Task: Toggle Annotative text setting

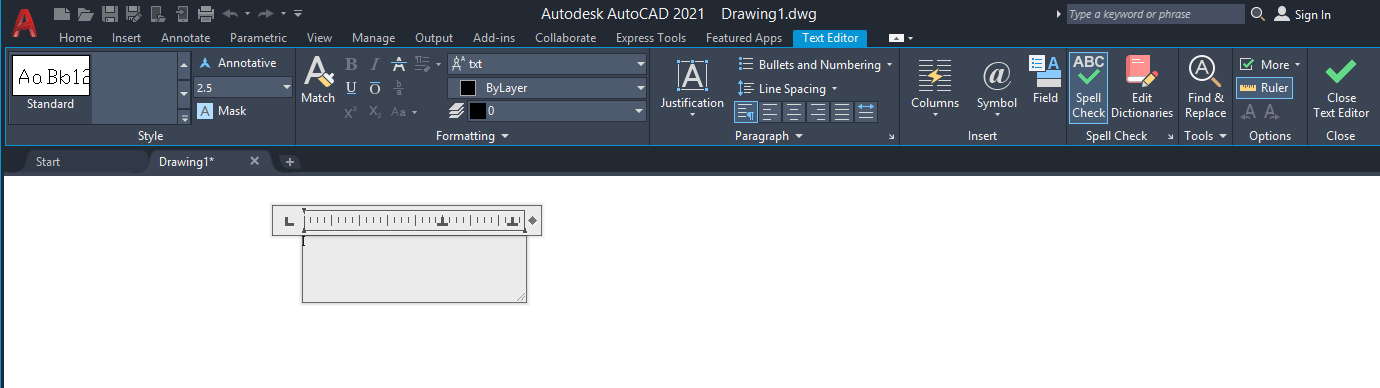Action: (x=236, y=63)
